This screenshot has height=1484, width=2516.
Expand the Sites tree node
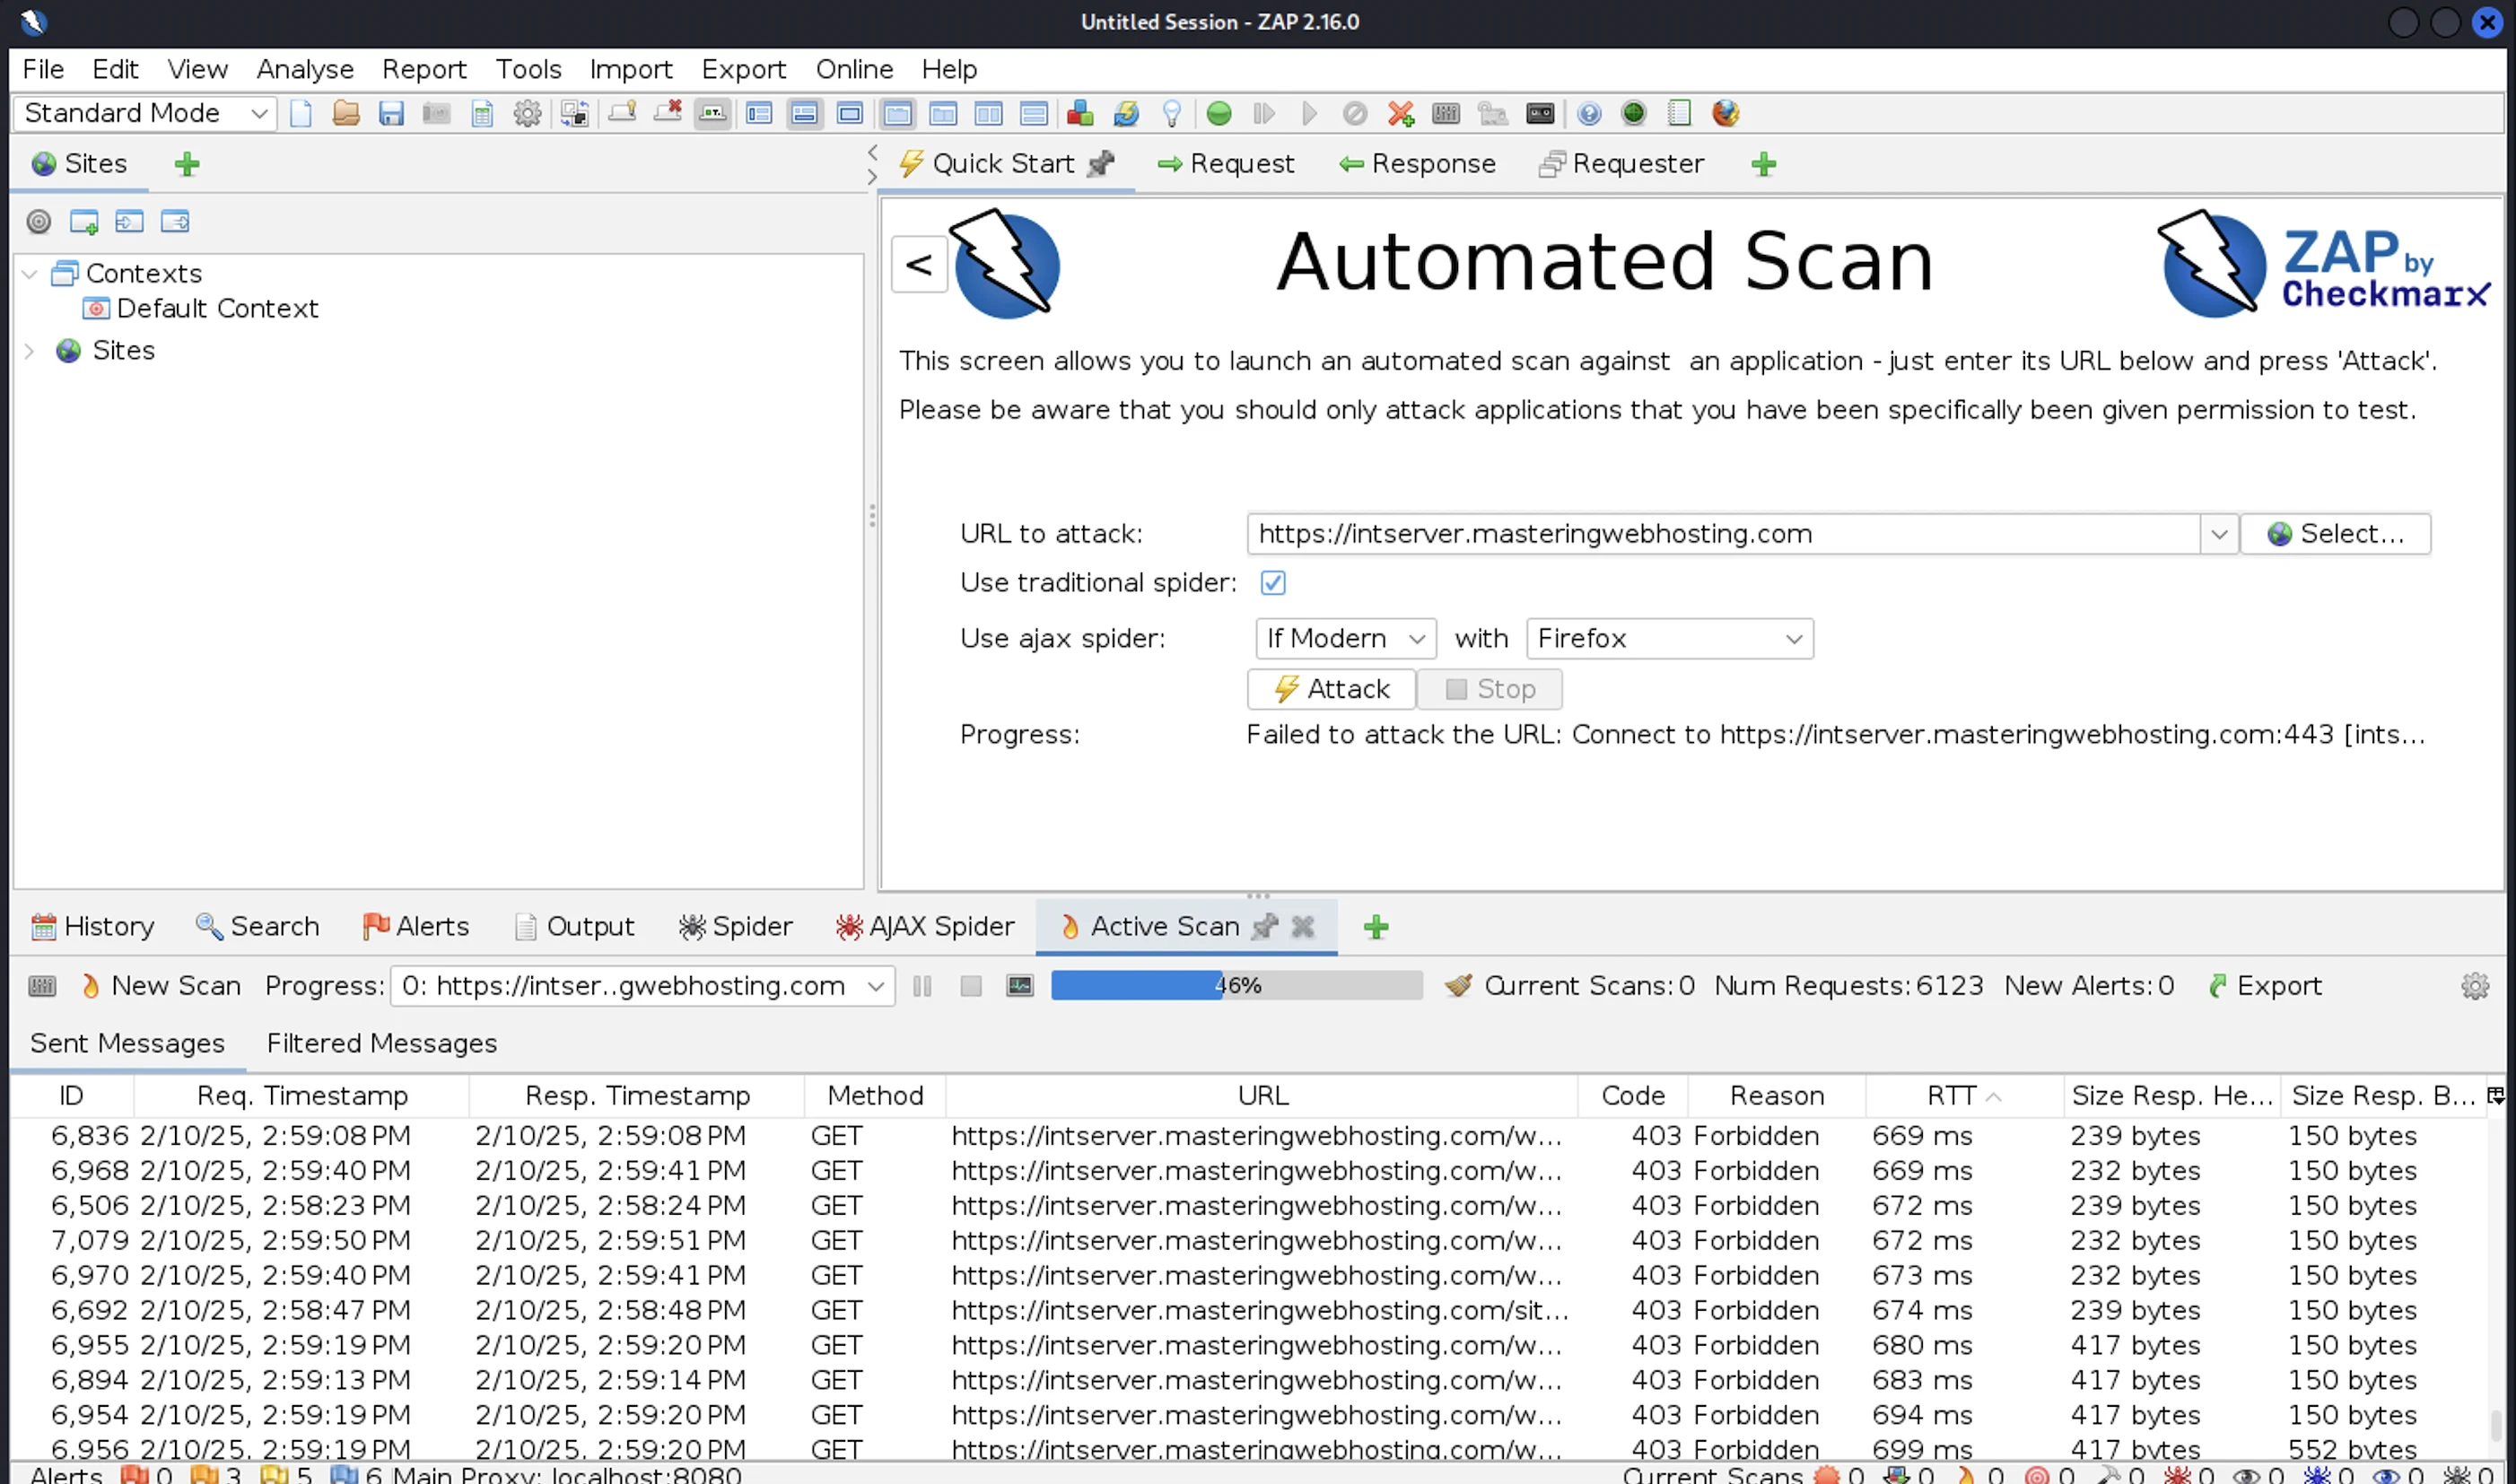click(x=29, y=351)
